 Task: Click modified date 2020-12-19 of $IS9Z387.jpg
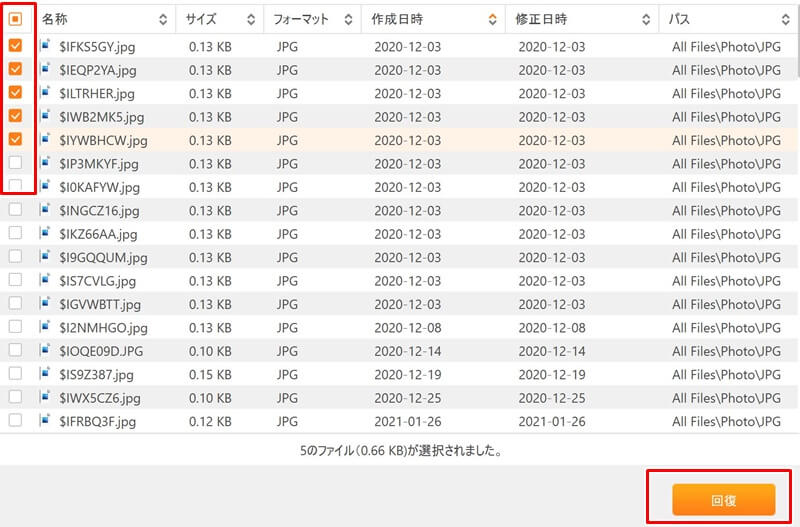pos(552,374)
